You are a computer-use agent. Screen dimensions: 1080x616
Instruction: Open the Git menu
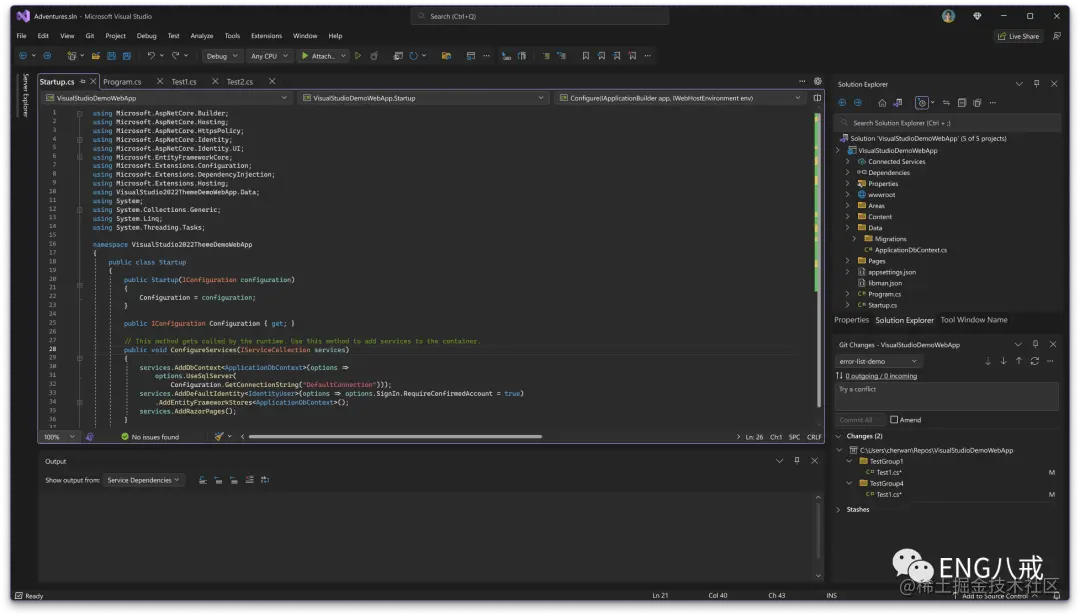point(89,35)
